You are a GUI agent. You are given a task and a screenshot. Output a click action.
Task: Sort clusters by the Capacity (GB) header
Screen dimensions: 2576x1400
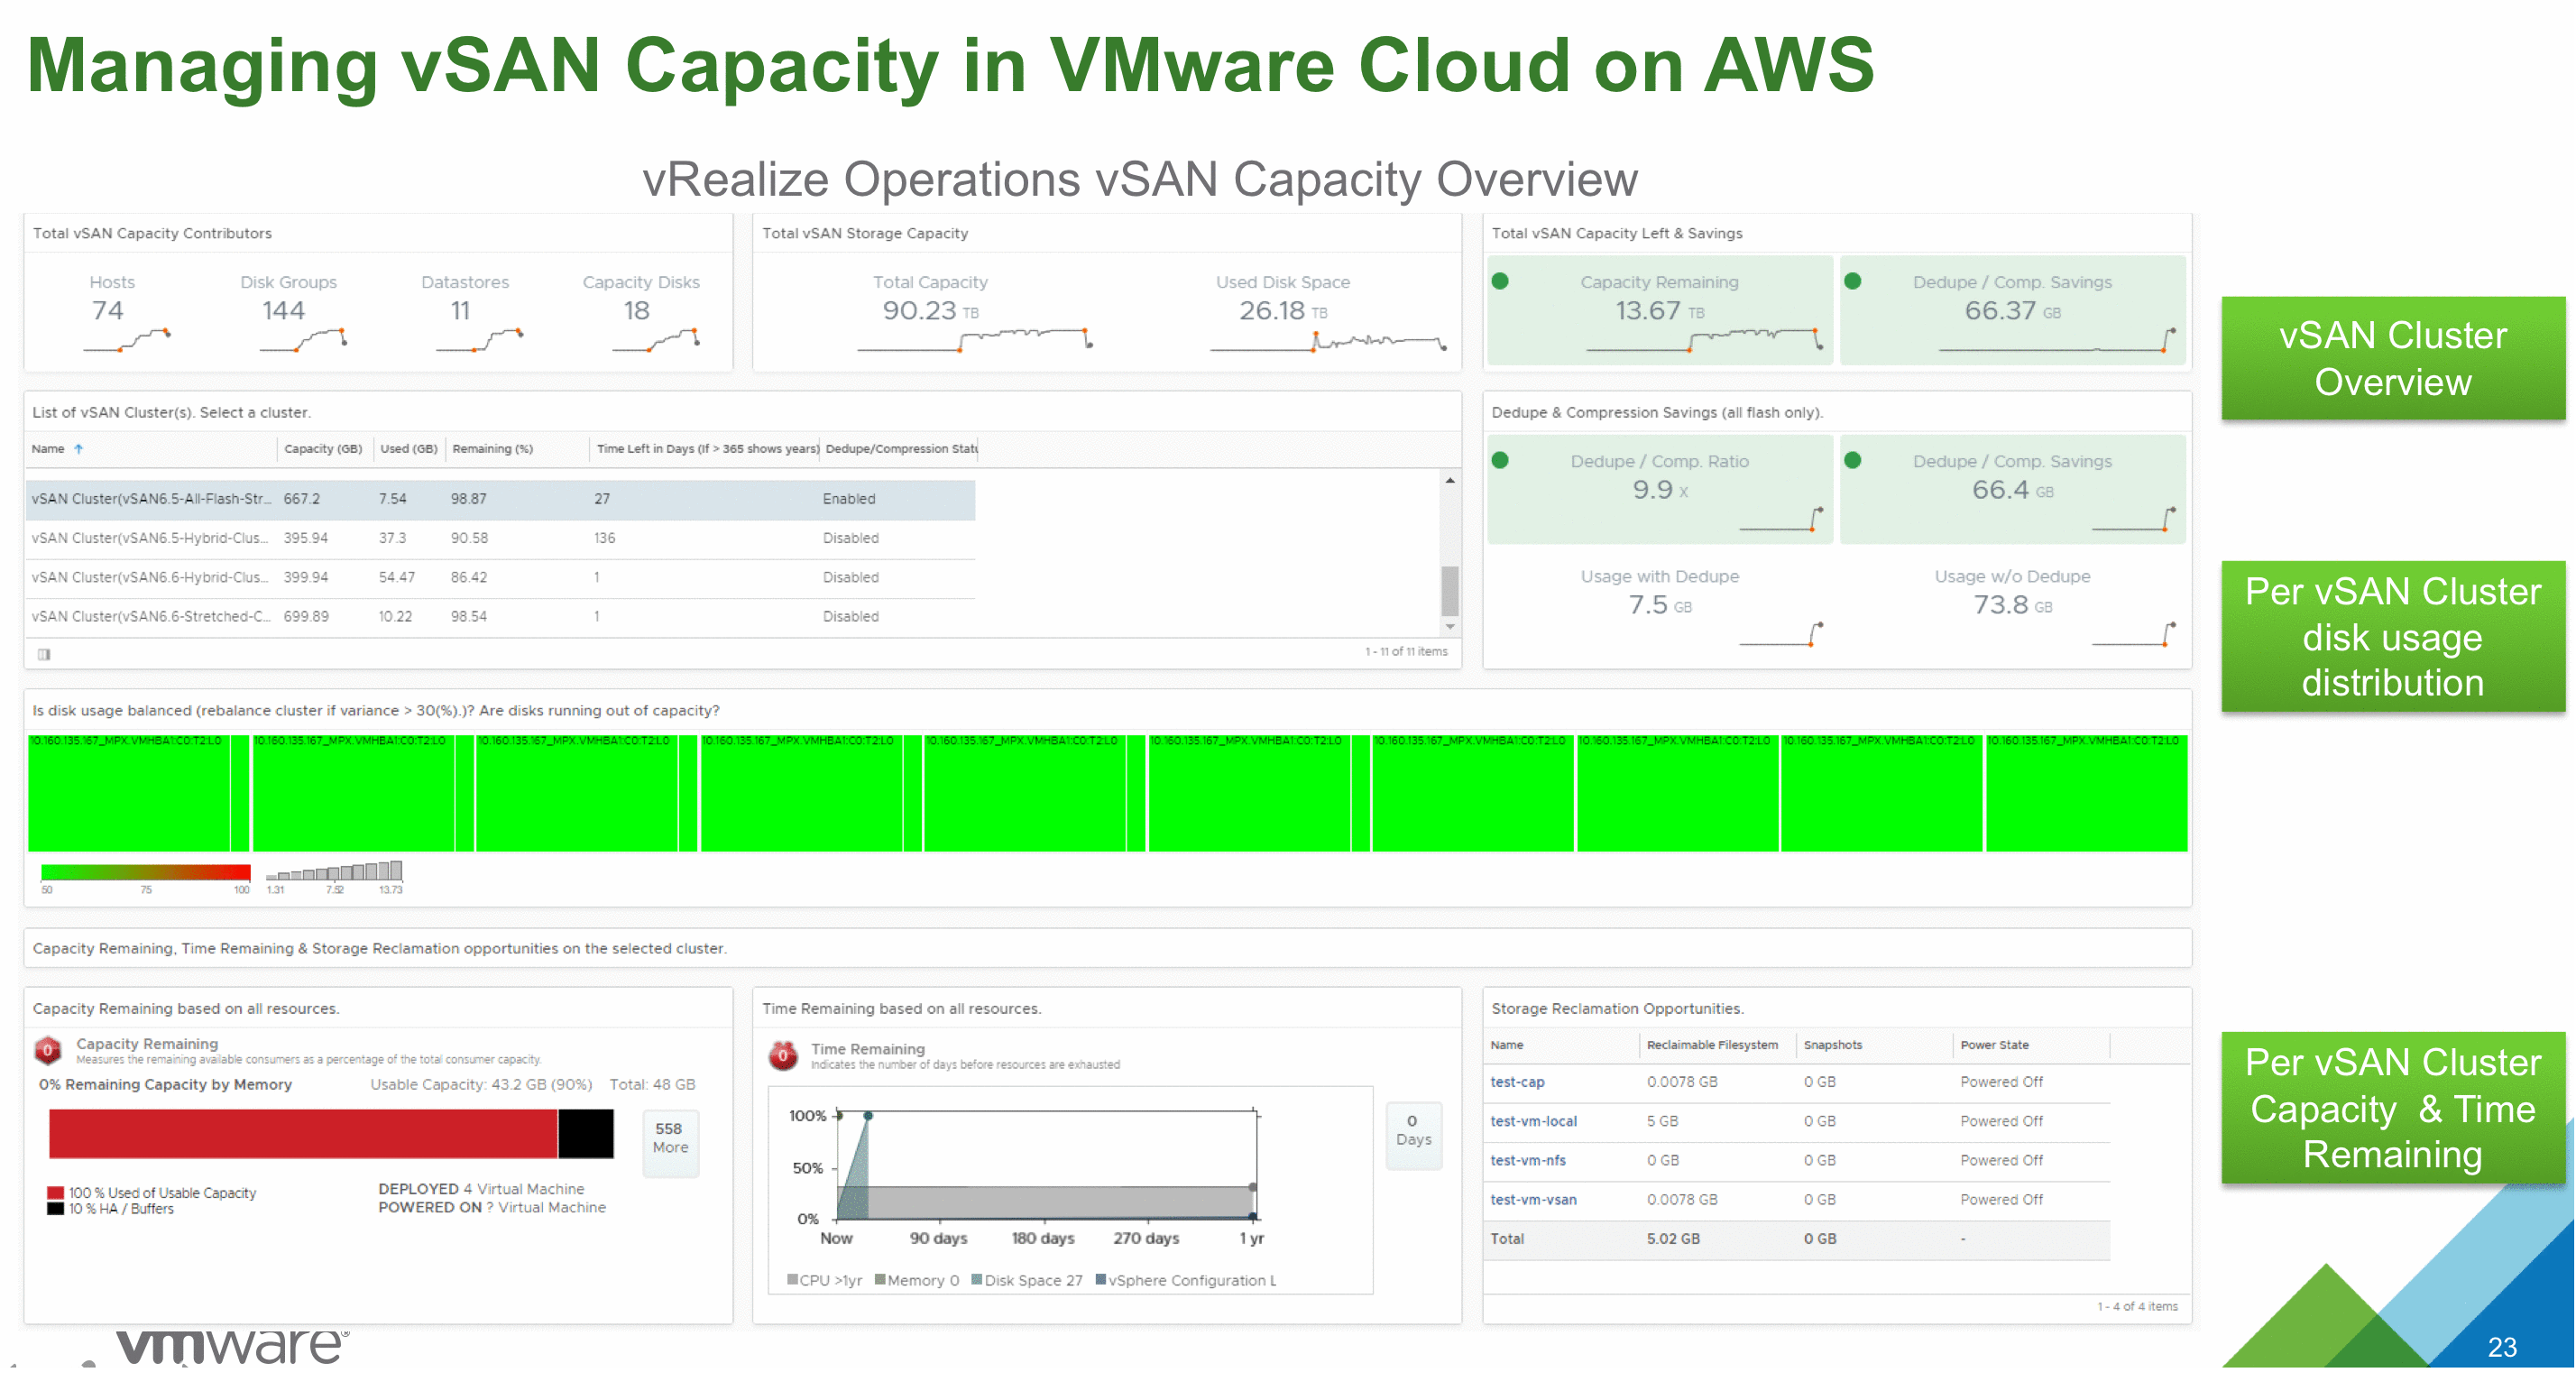coord(322,448)
